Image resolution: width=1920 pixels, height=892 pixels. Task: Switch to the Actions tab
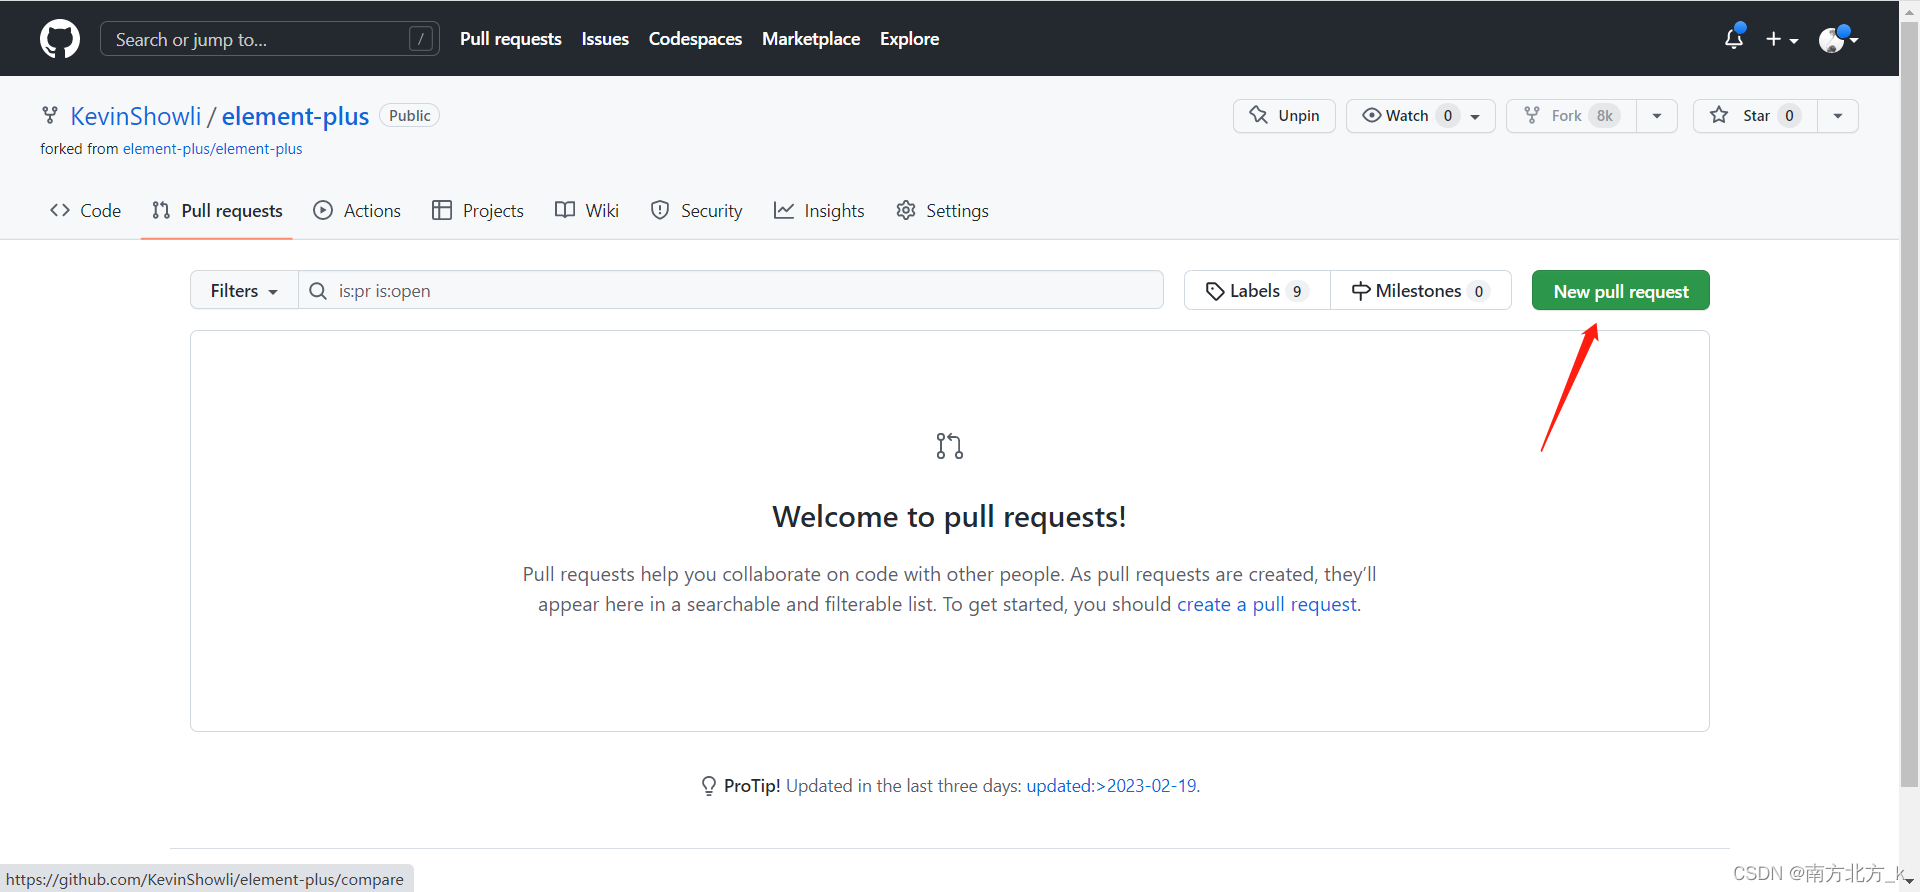coord(357,211)
